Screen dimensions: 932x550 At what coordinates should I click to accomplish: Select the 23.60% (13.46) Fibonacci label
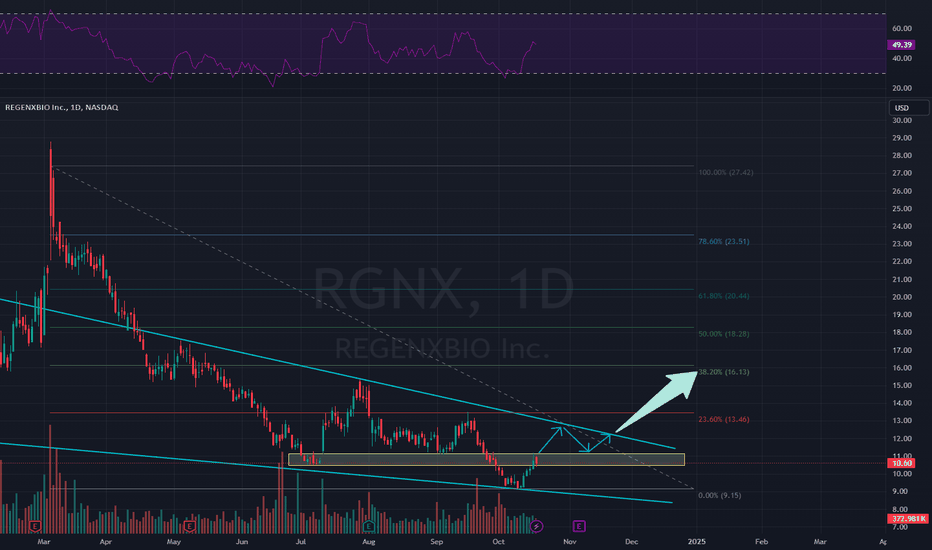(x=723, y=419)
